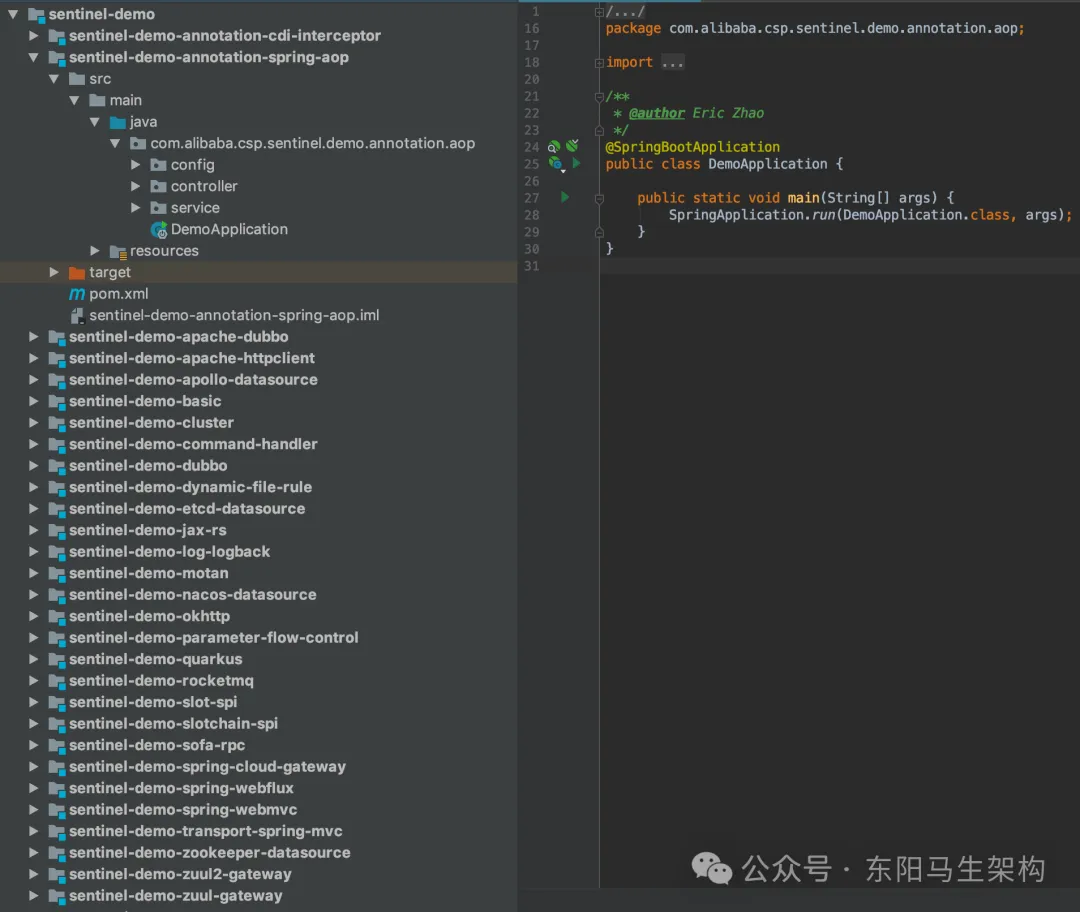
Task: Click the src folder icon
Action: (77, 79)
